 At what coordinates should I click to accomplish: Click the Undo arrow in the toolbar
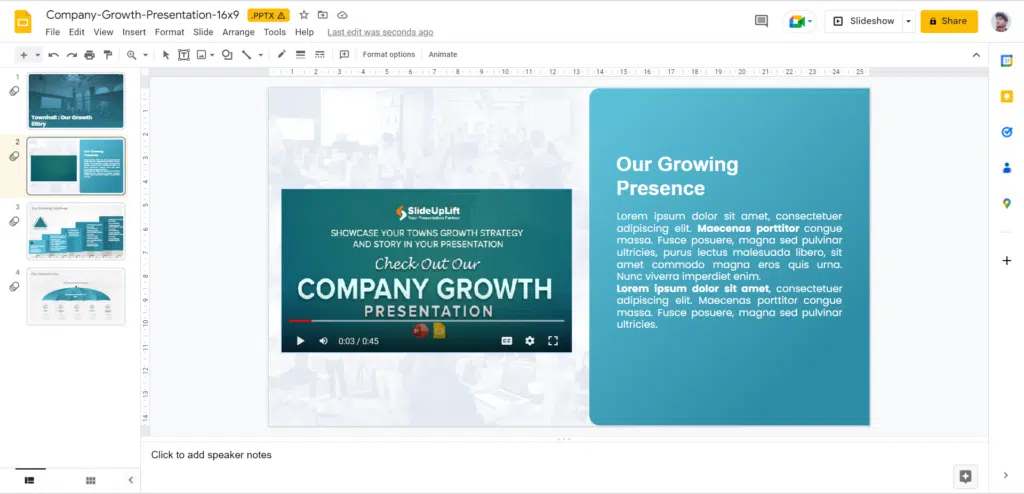[x=53, y=55]
